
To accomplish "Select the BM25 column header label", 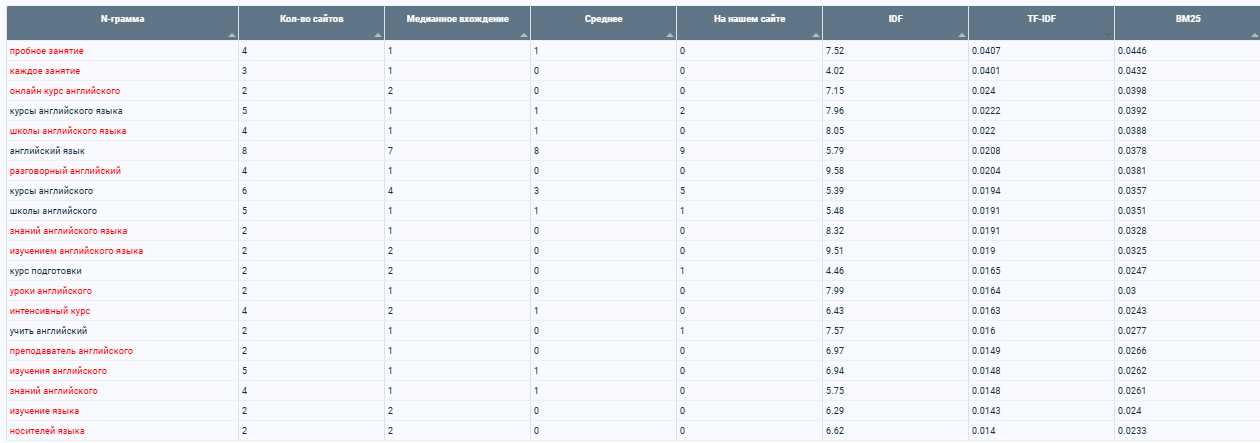I will coord(1188,19).
